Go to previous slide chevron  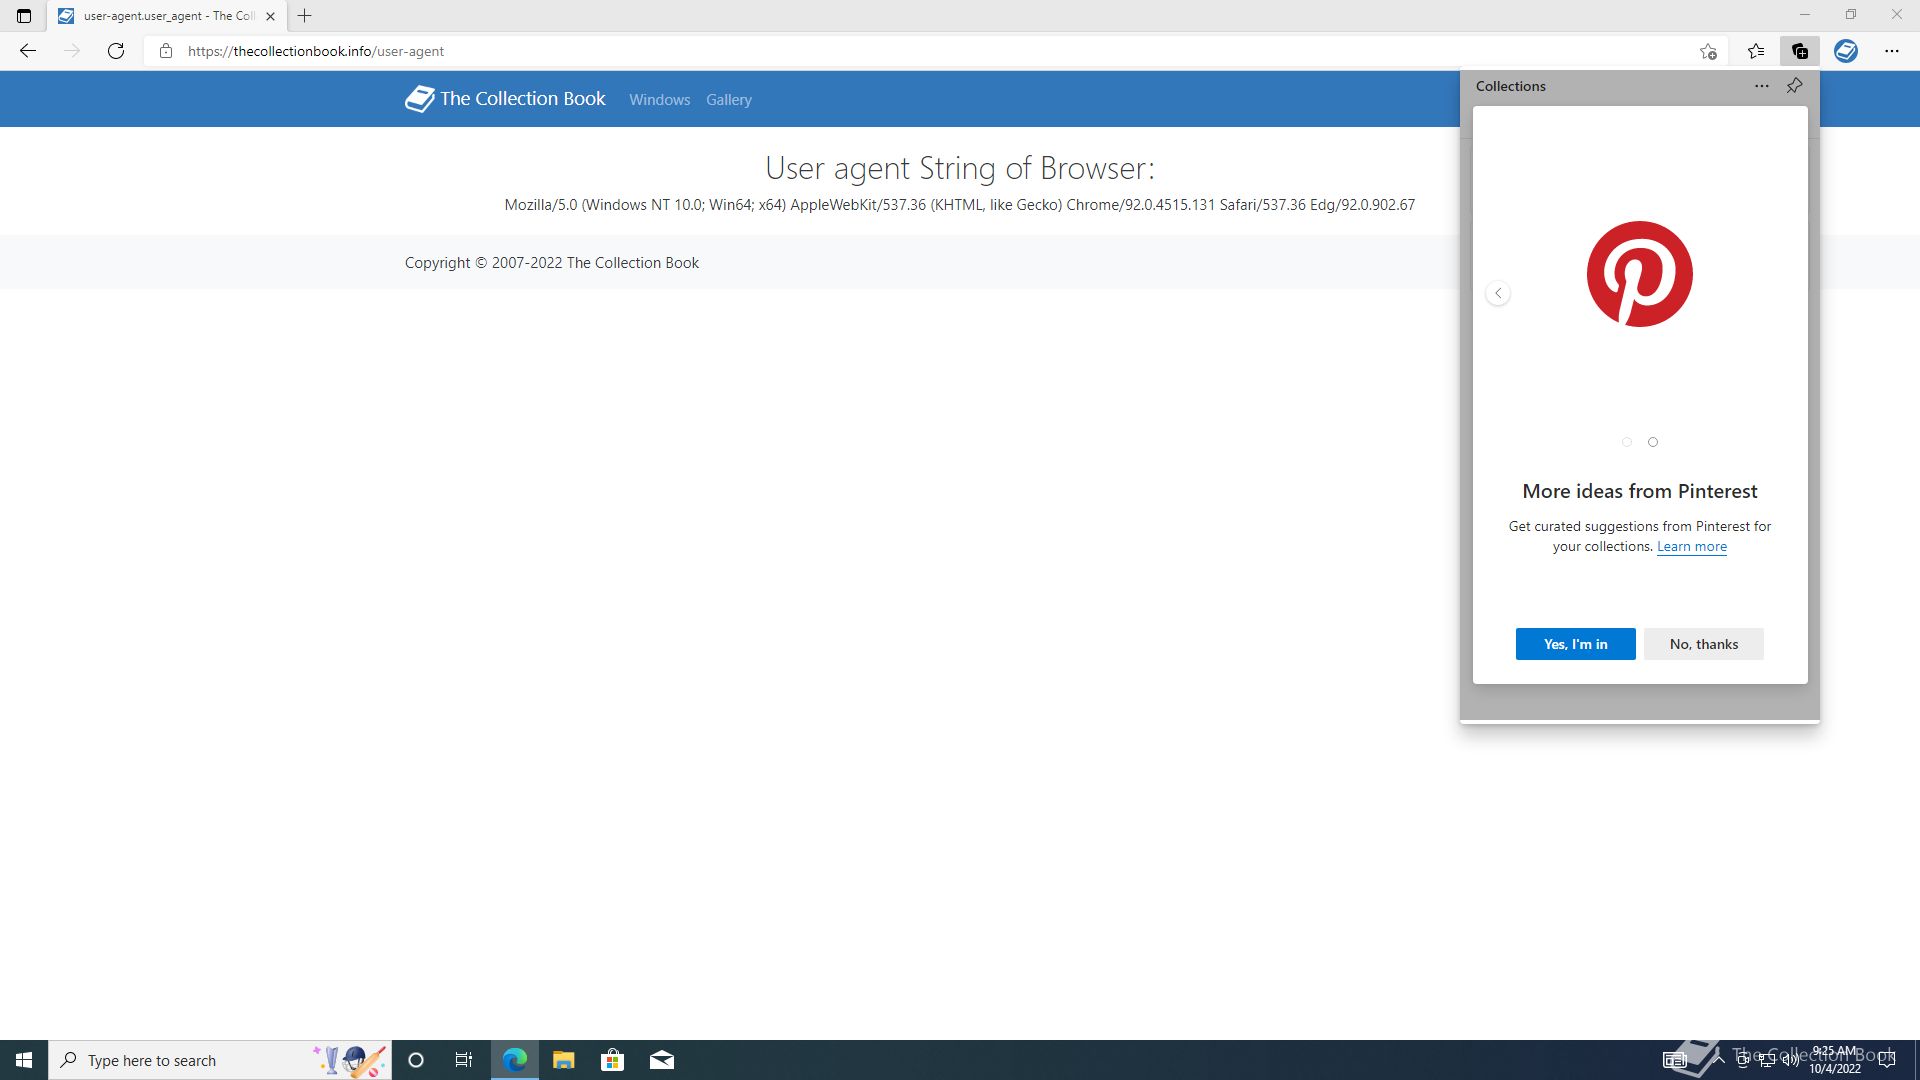tap(1498, 293)
